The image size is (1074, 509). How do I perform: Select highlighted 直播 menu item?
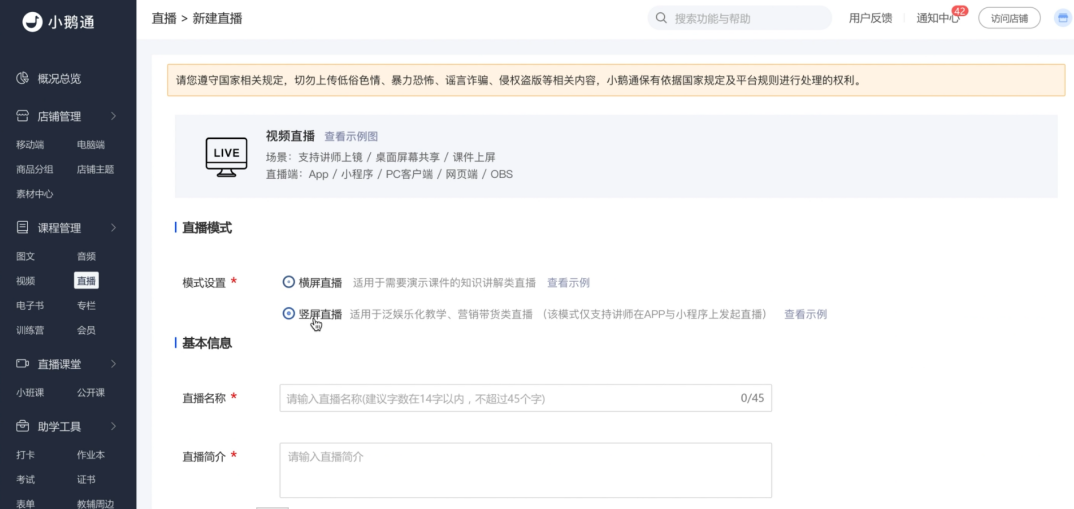coord(86,281)
